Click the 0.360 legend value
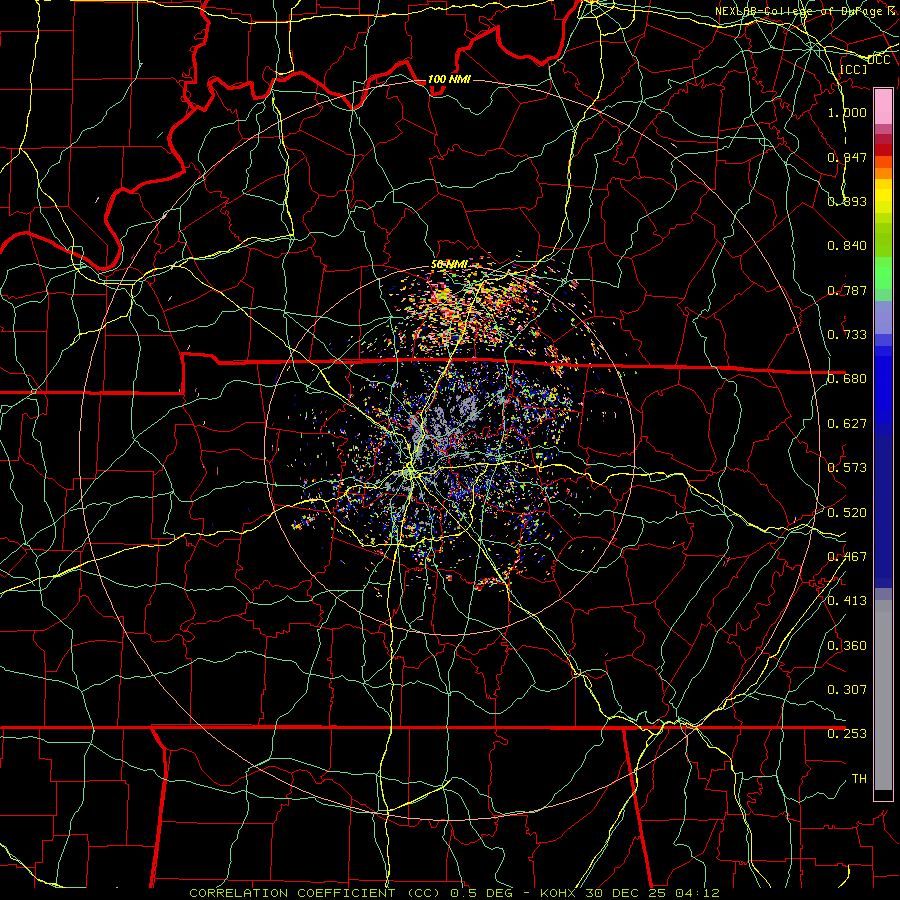This screenshot has width=900, height=900. (x=847, y=646)
